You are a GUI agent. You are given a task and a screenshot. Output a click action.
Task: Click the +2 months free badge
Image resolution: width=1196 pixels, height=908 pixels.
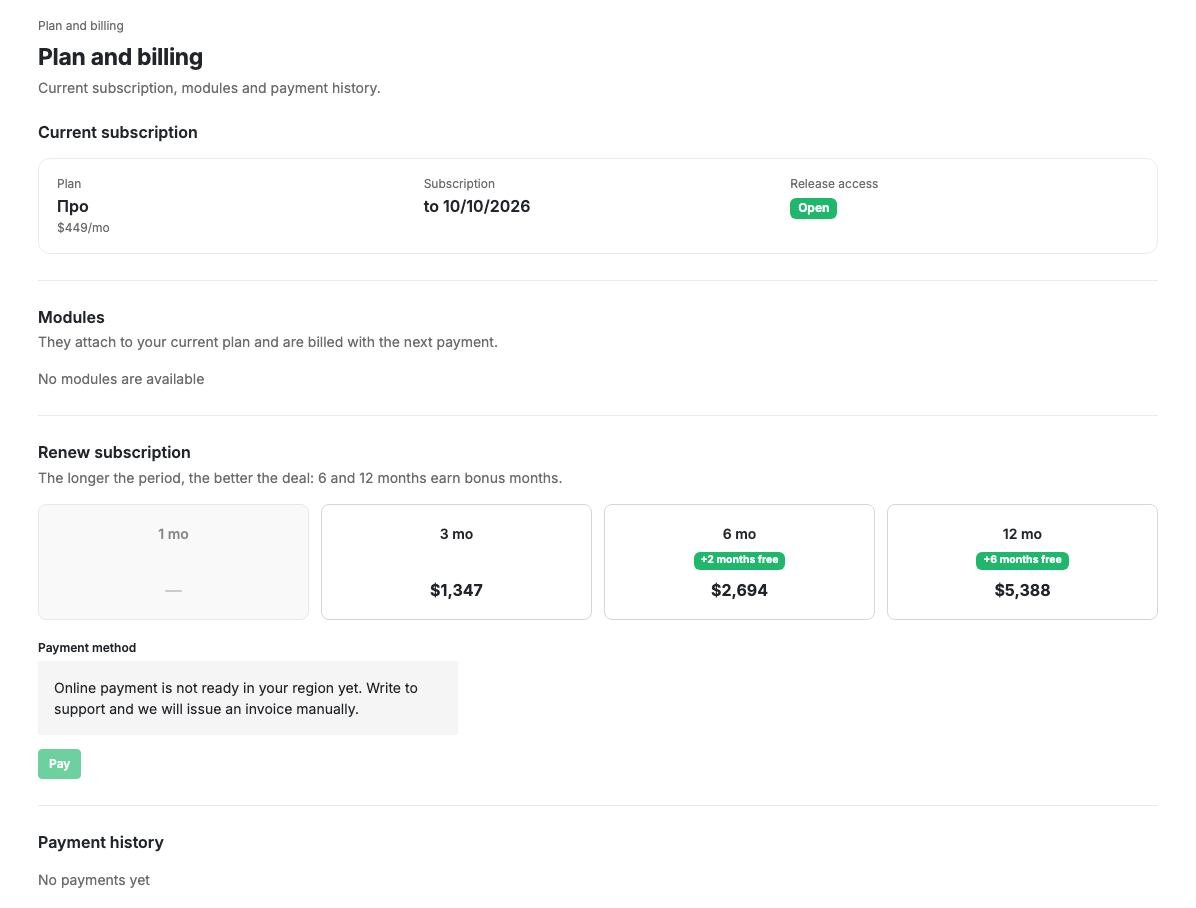(739, 560)
